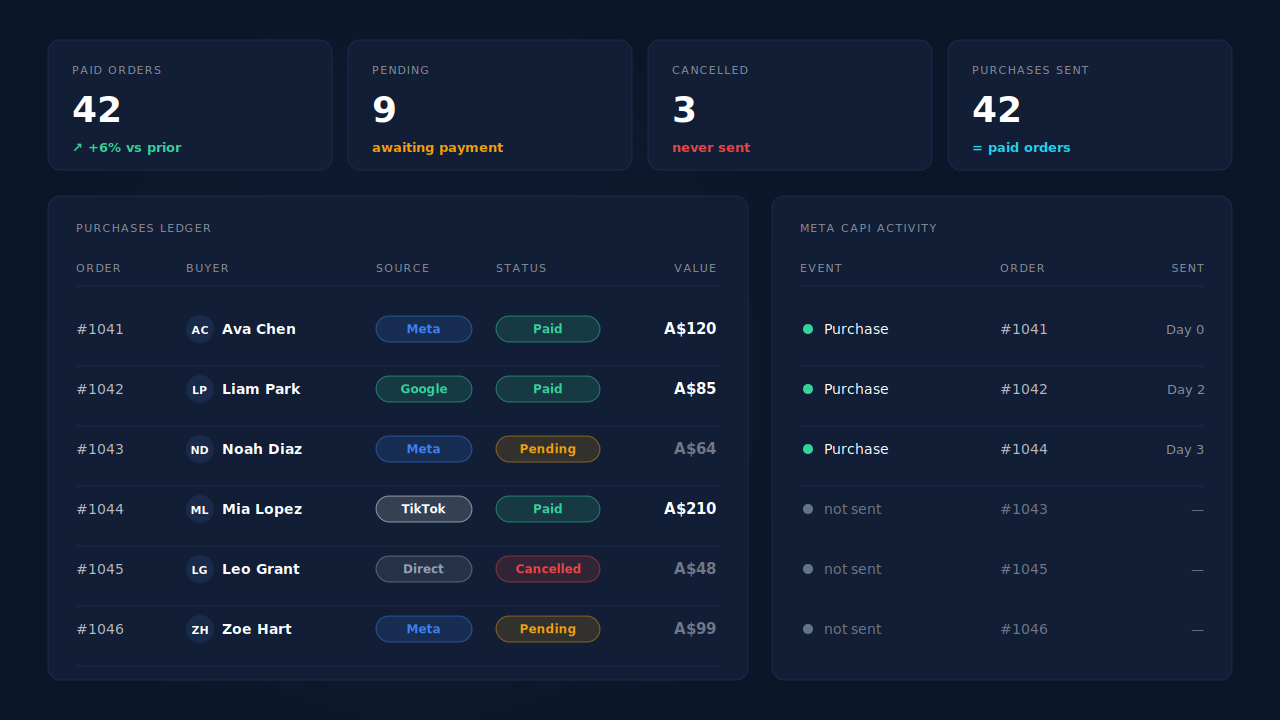Click green status dot for order #1041 Purchase event
This screenshot has height=720, width=1280.
coord(808,329)
